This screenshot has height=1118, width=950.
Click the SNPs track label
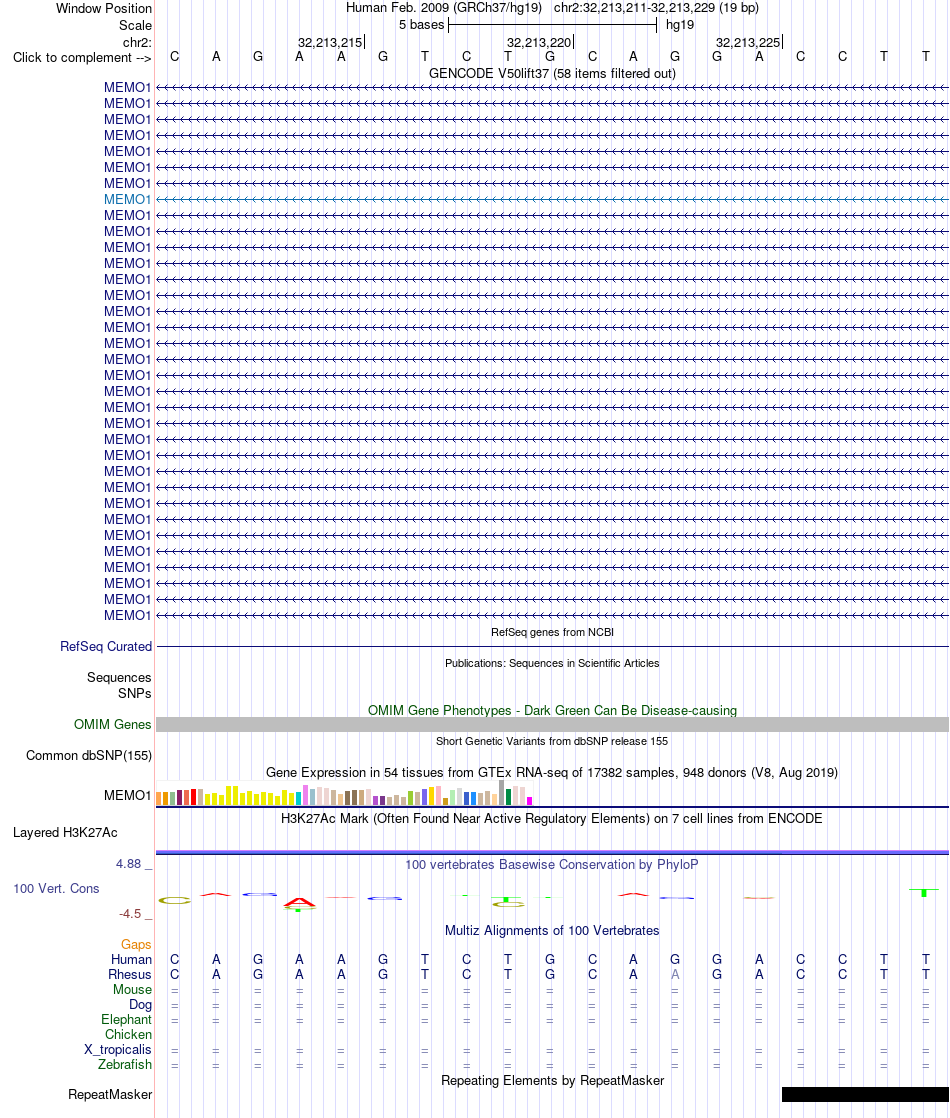pyautogui.click(x=135, y=694)
